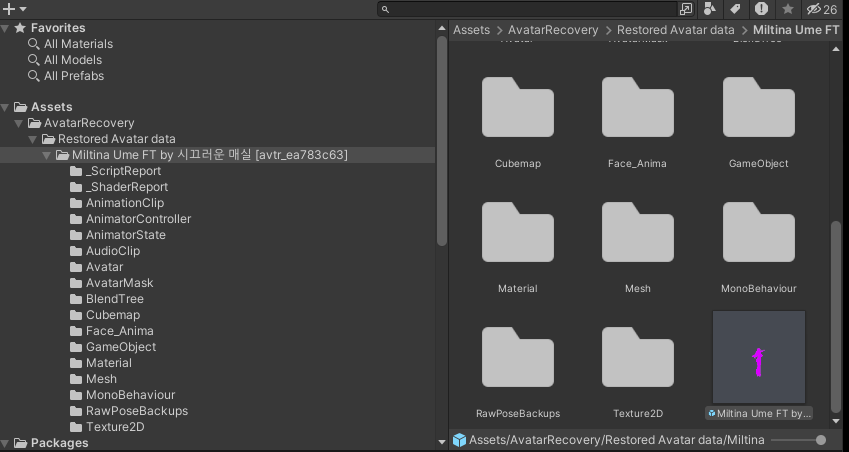Collapse the Favorites section

(x=5, y=28)
